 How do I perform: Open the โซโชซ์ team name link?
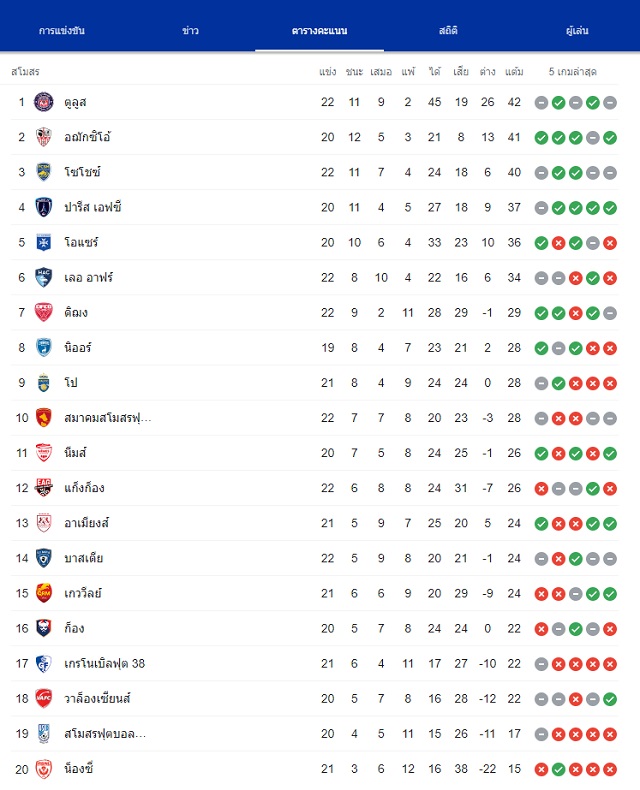click(x=83, y=172)
